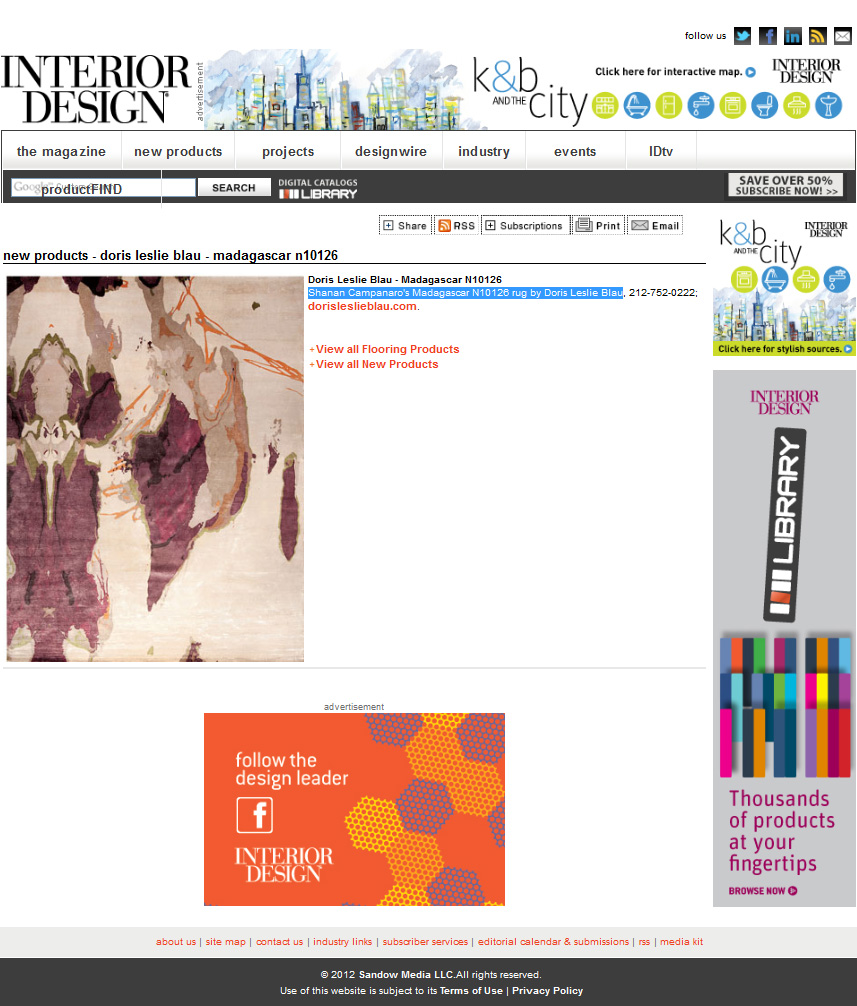Go to Interior Design logo homepage
The image size is (857, 1006).
coord(96,89)
